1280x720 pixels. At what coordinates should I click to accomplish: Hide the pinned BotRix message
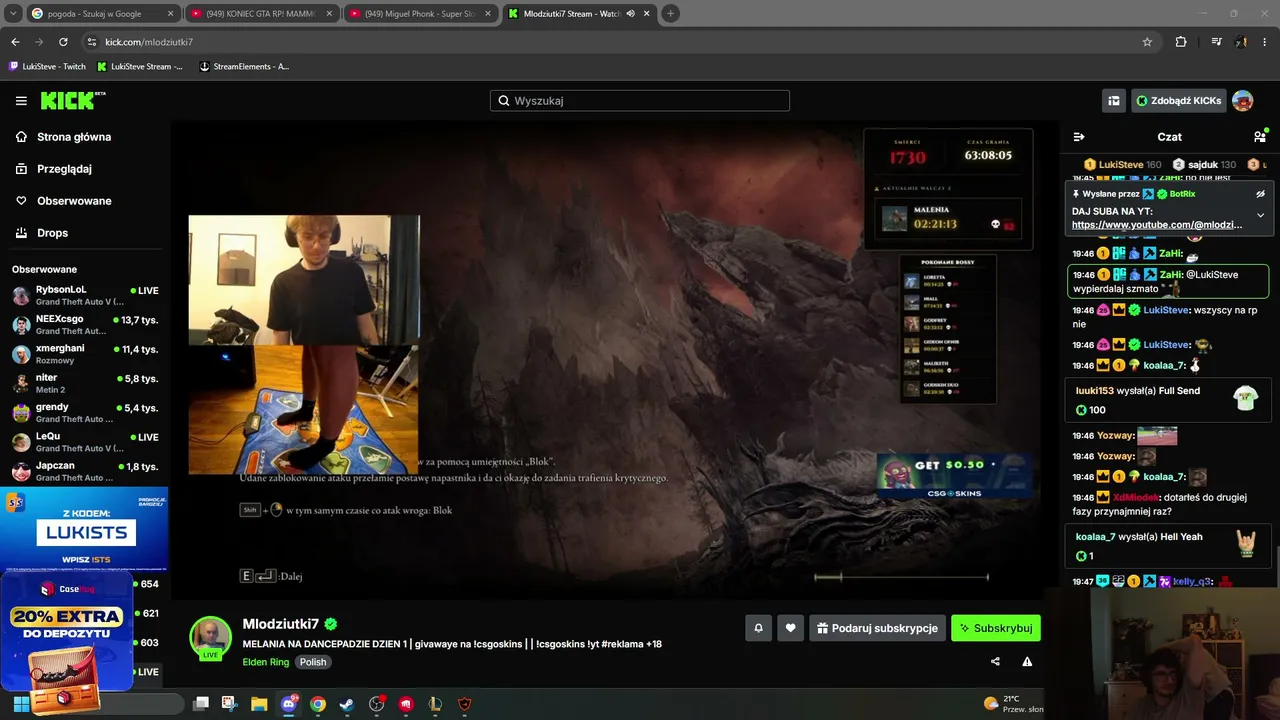point(1260,194)
